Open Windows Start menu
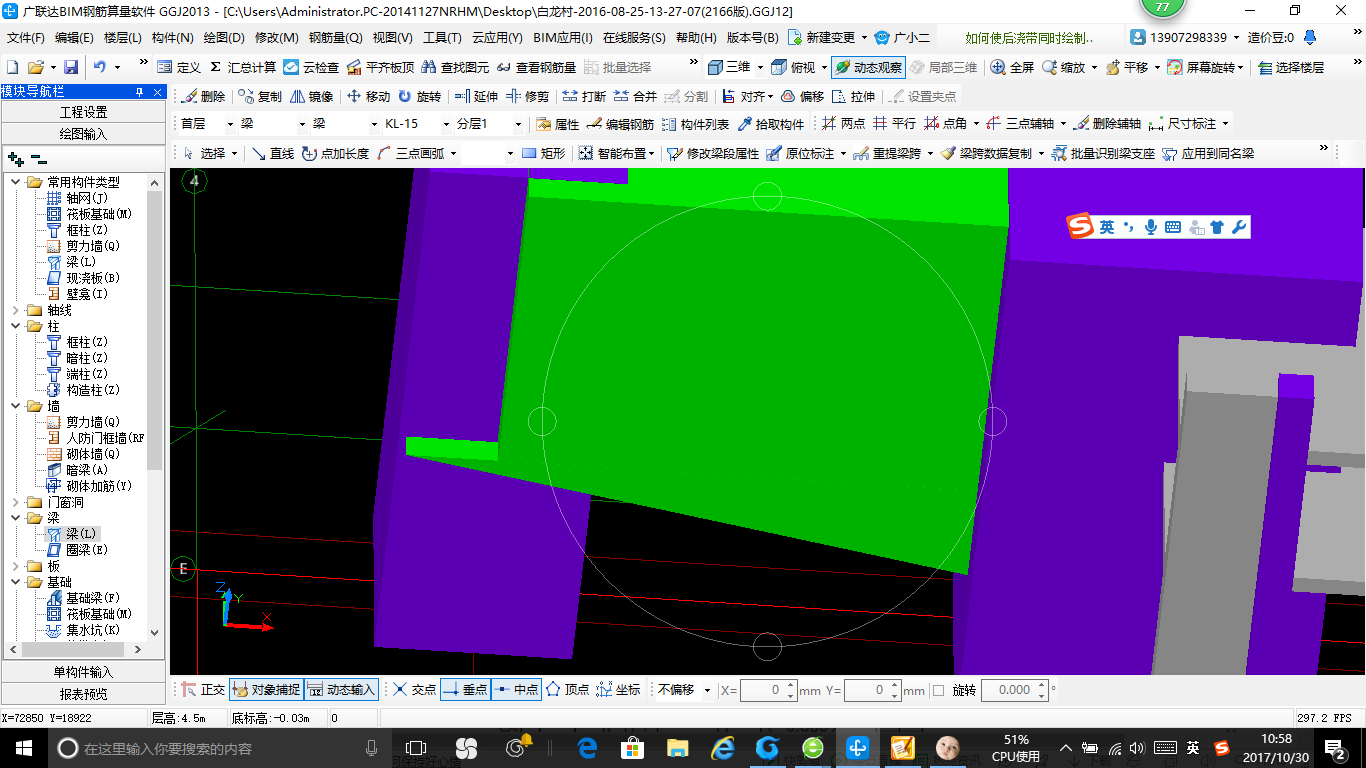 point(22,747)
